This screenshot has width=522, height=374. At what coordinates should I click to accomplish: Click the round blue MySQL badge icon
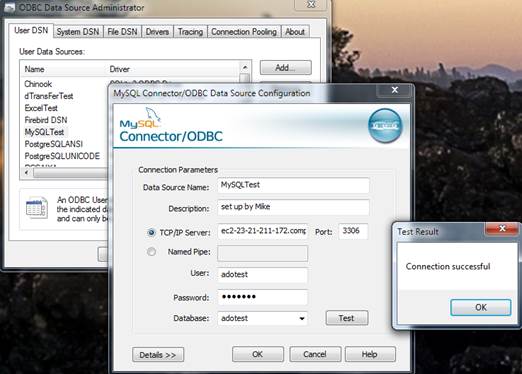(x=385, y=126)
